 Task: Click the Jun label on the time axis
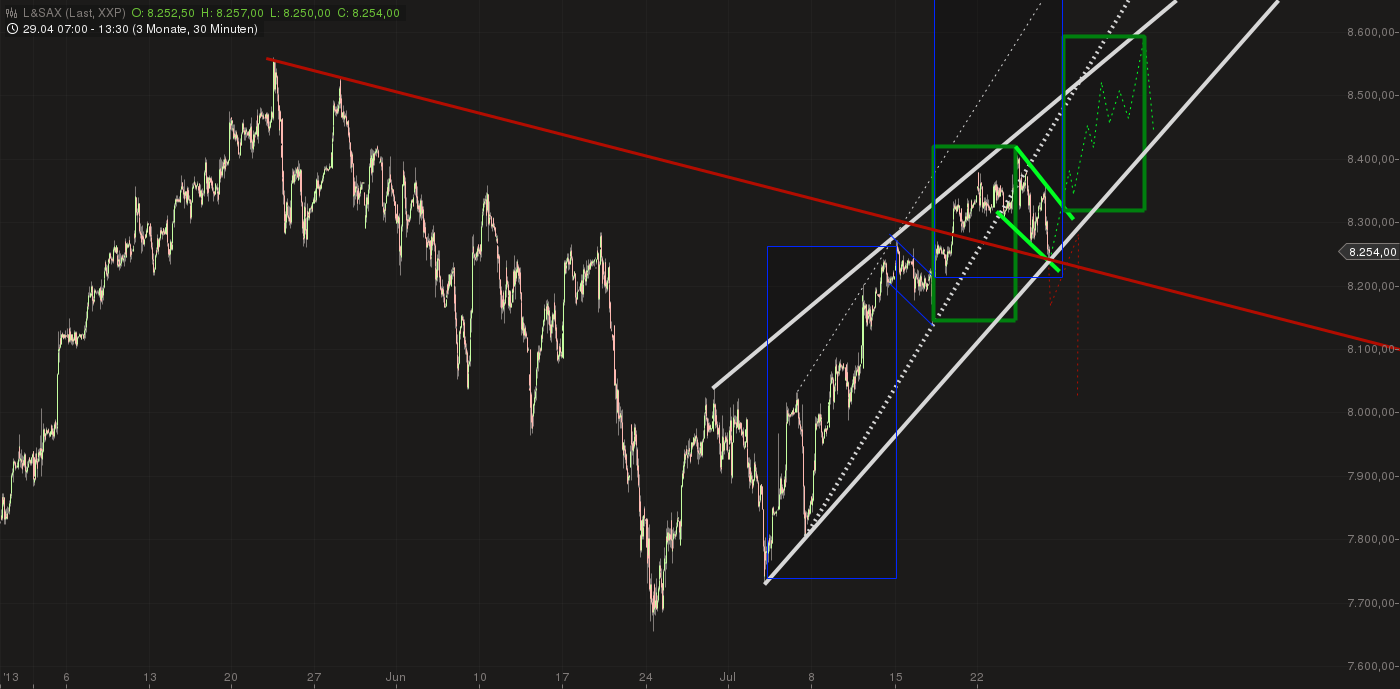coord(396,677)
